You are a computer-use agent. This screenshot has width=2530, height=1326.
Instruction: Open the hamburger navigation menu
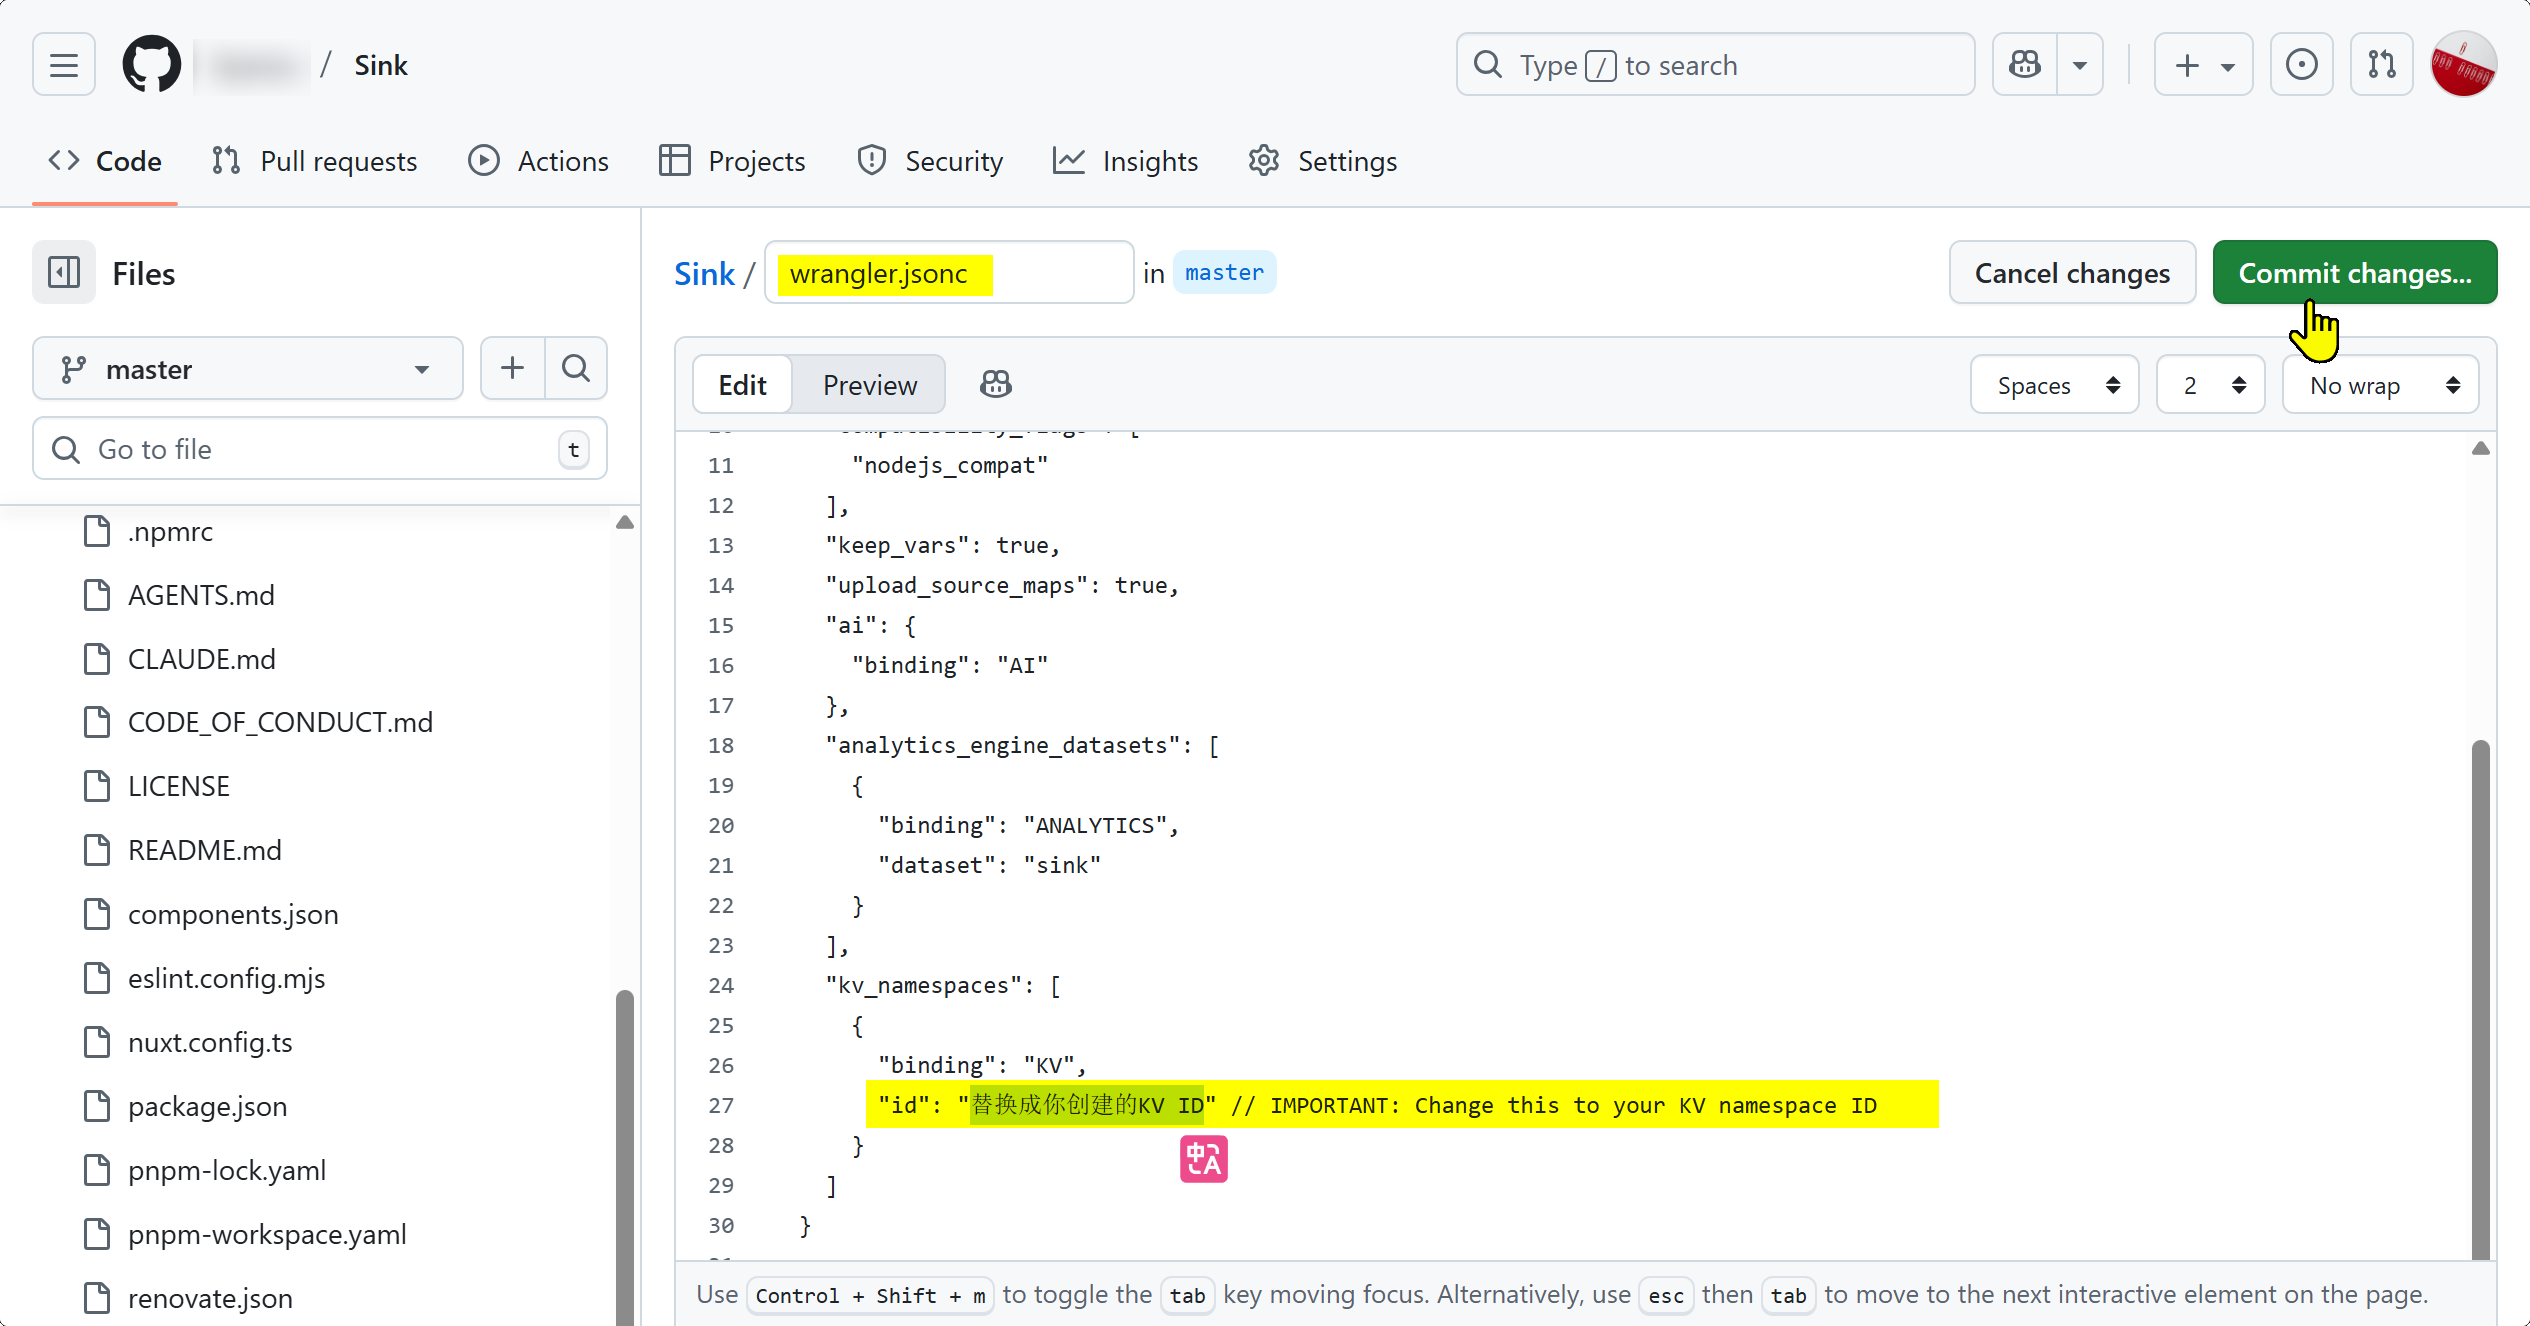click(64, 65)
